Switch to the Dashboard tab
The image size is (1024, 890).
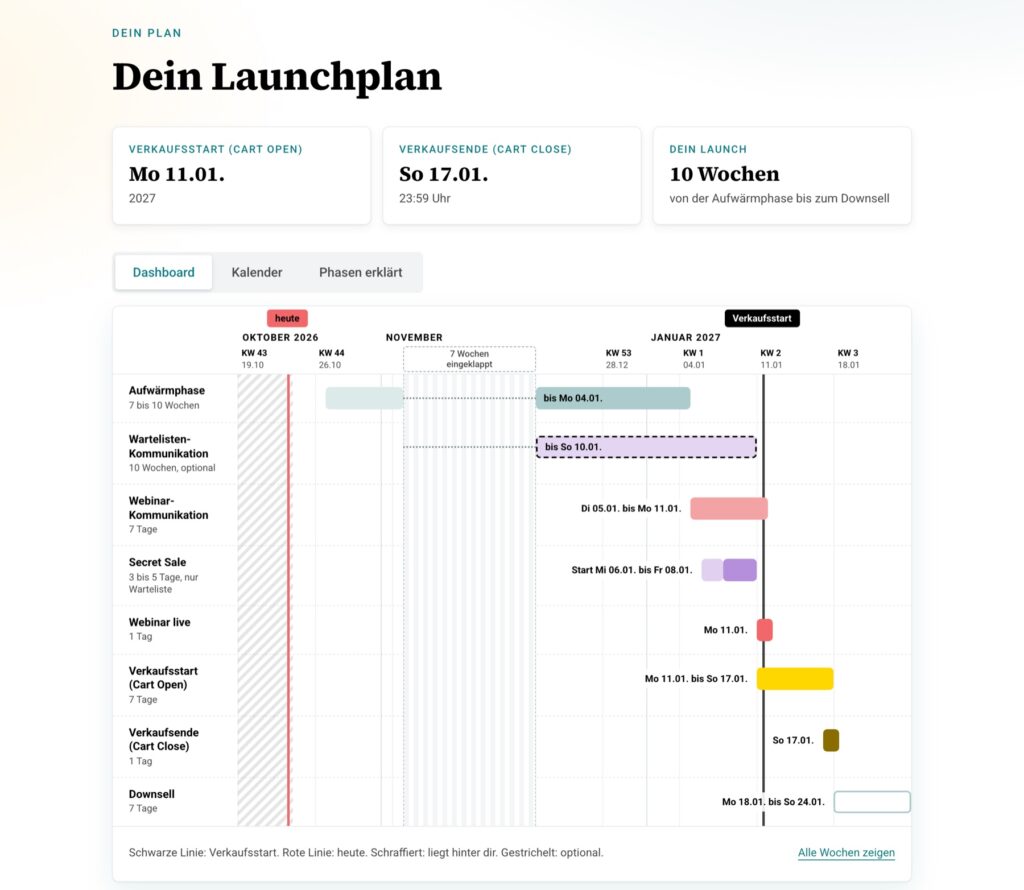(x=163, y=272)
